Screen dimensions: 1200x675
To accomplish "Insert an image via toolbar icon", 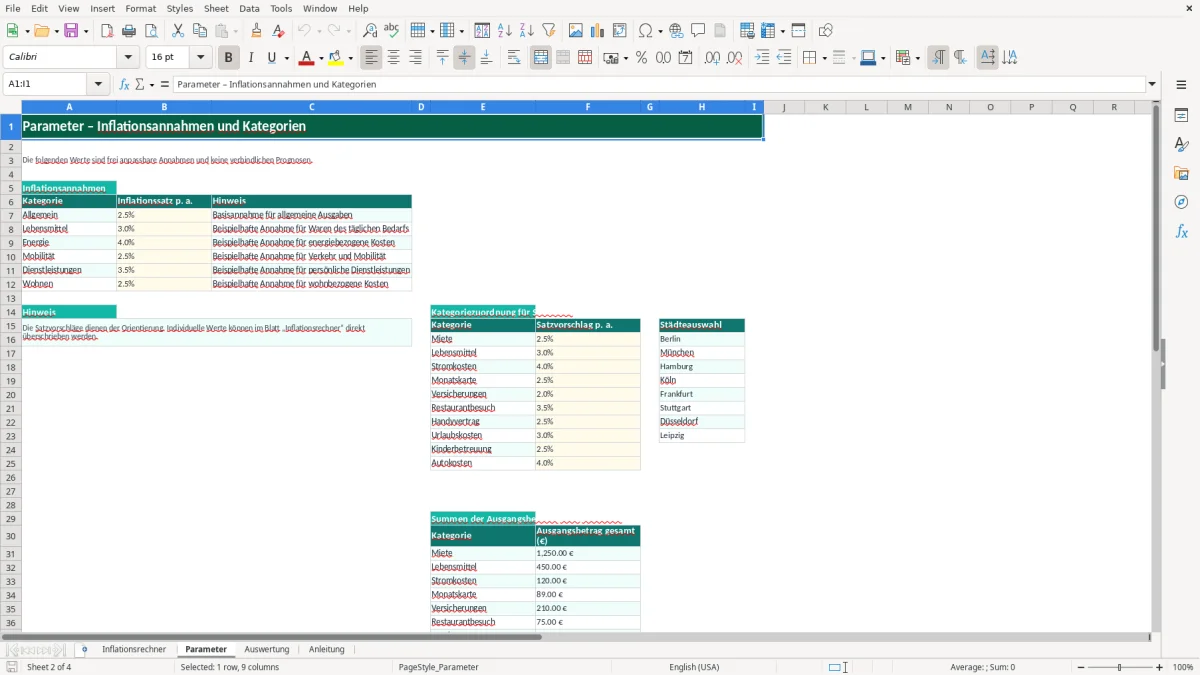I will (x=576, y=31).
